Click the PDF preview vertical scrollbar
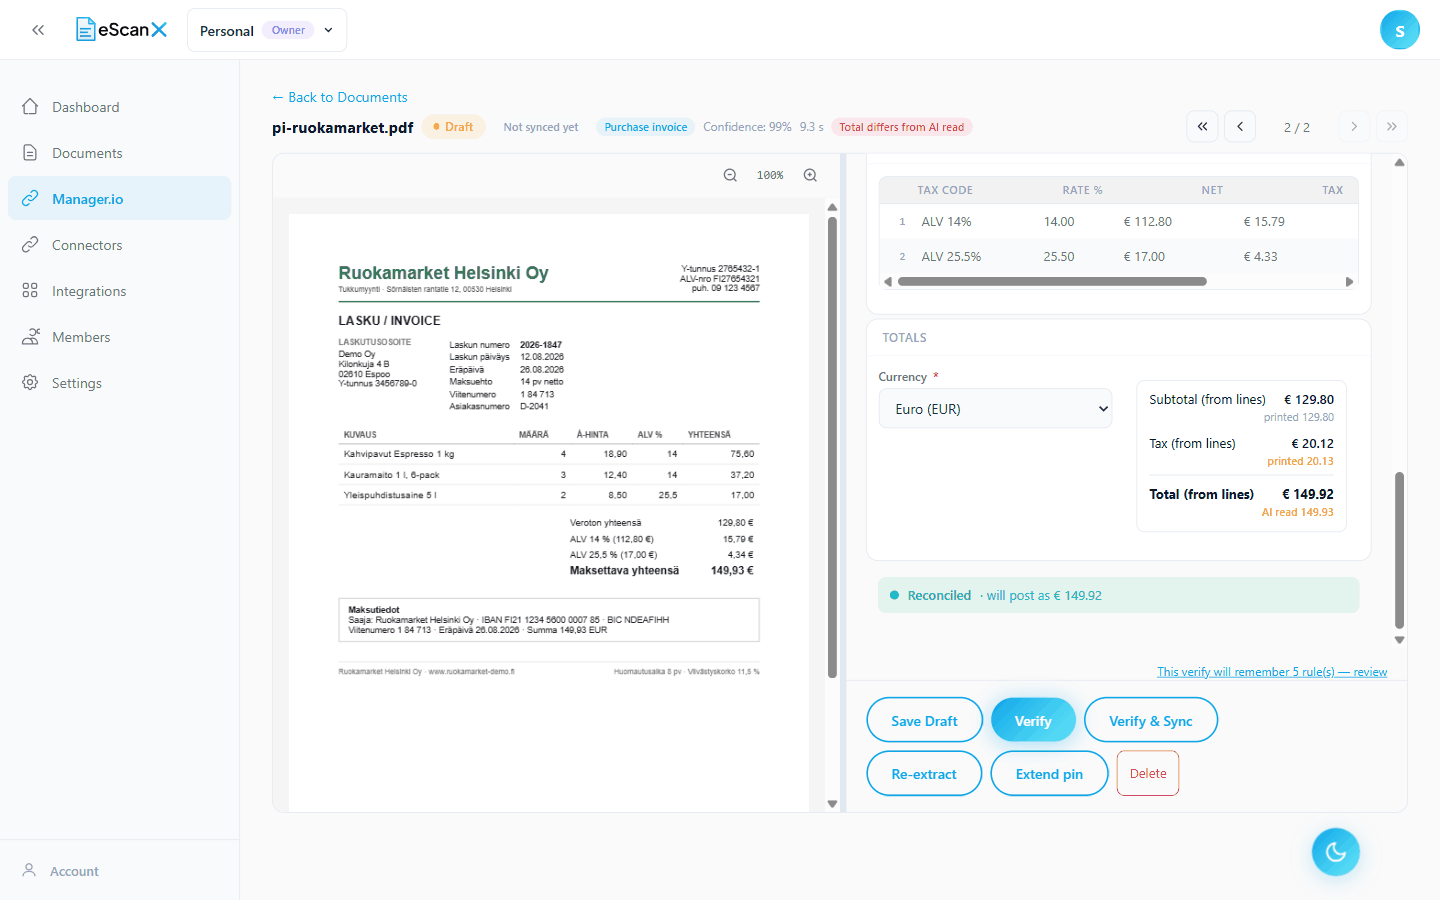 click(x=832, y=448)
